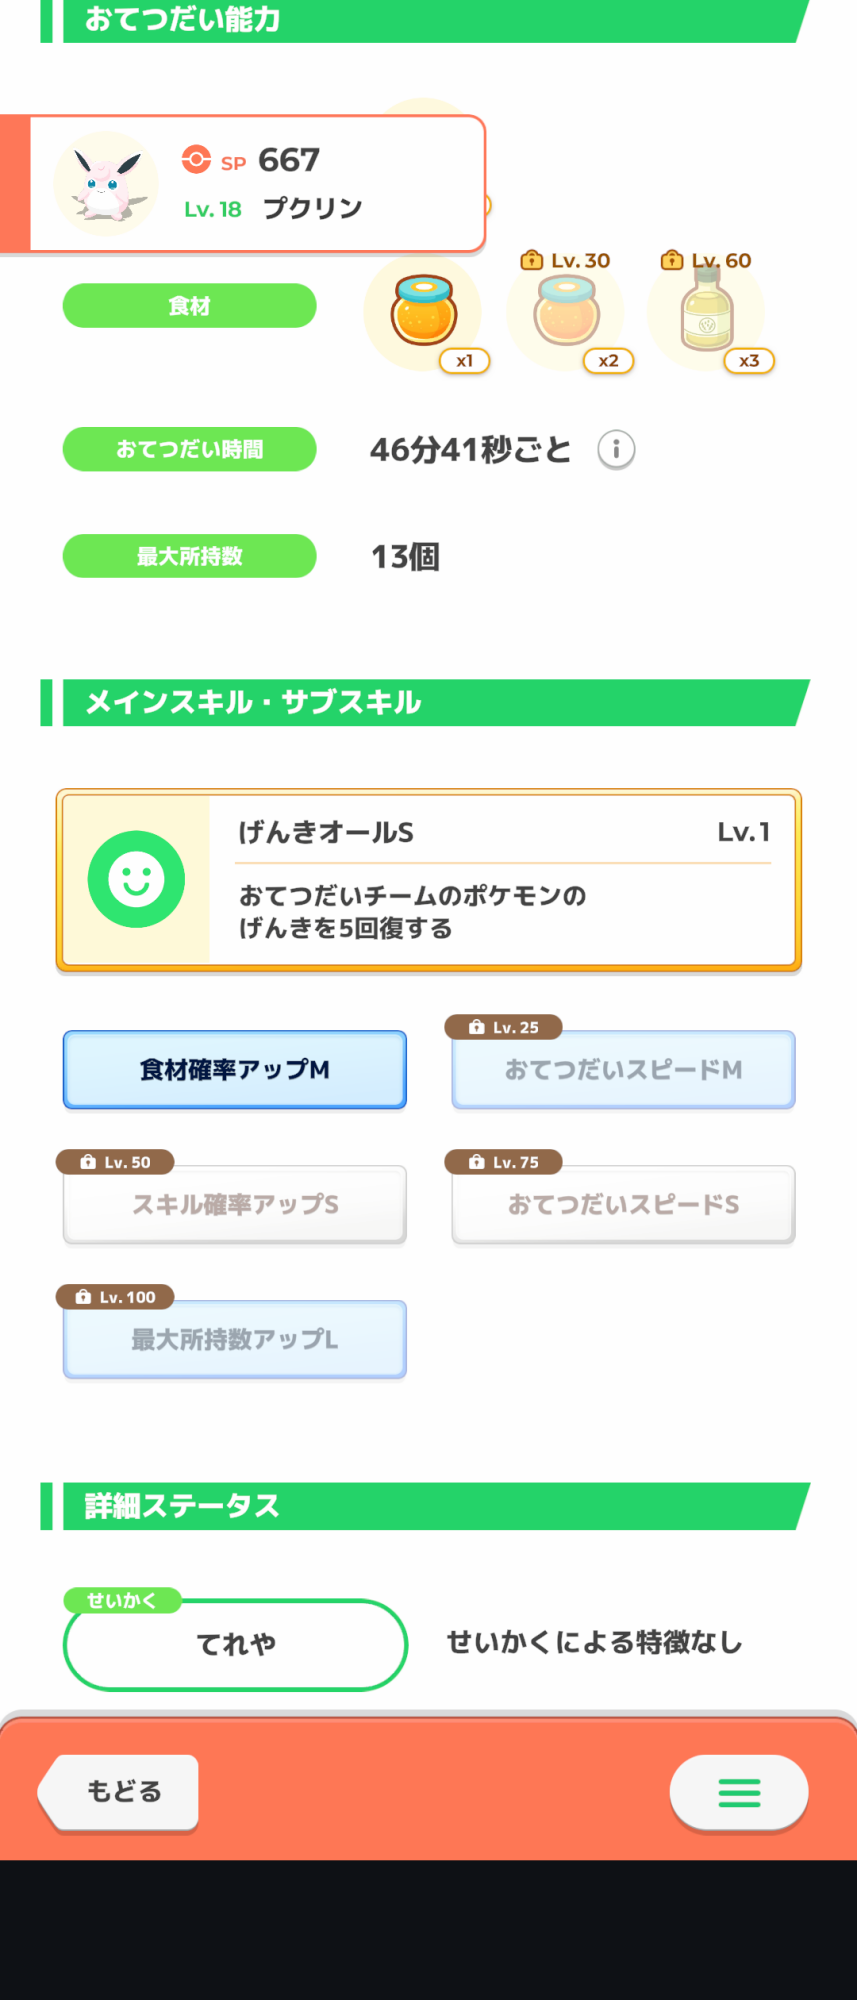Screen dimensions: 857x2000
Task: Tap the Lv.30 locked honey ingredient
Action: [567, 312]
